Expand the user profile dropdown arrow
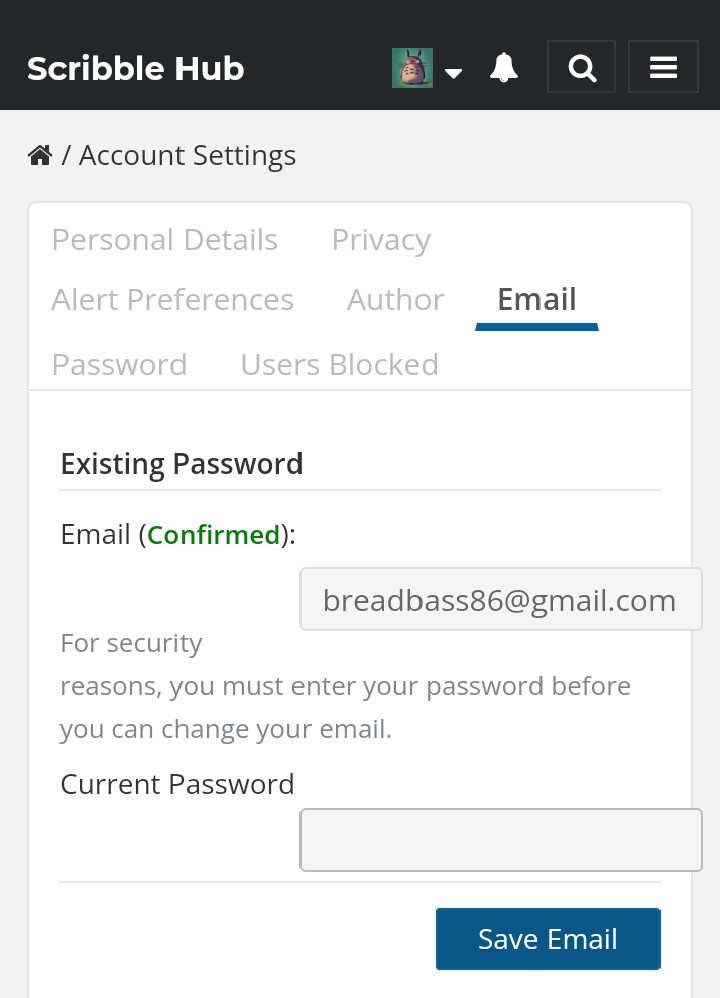This screenshot has height=998, width=720. tap(454, 72)
